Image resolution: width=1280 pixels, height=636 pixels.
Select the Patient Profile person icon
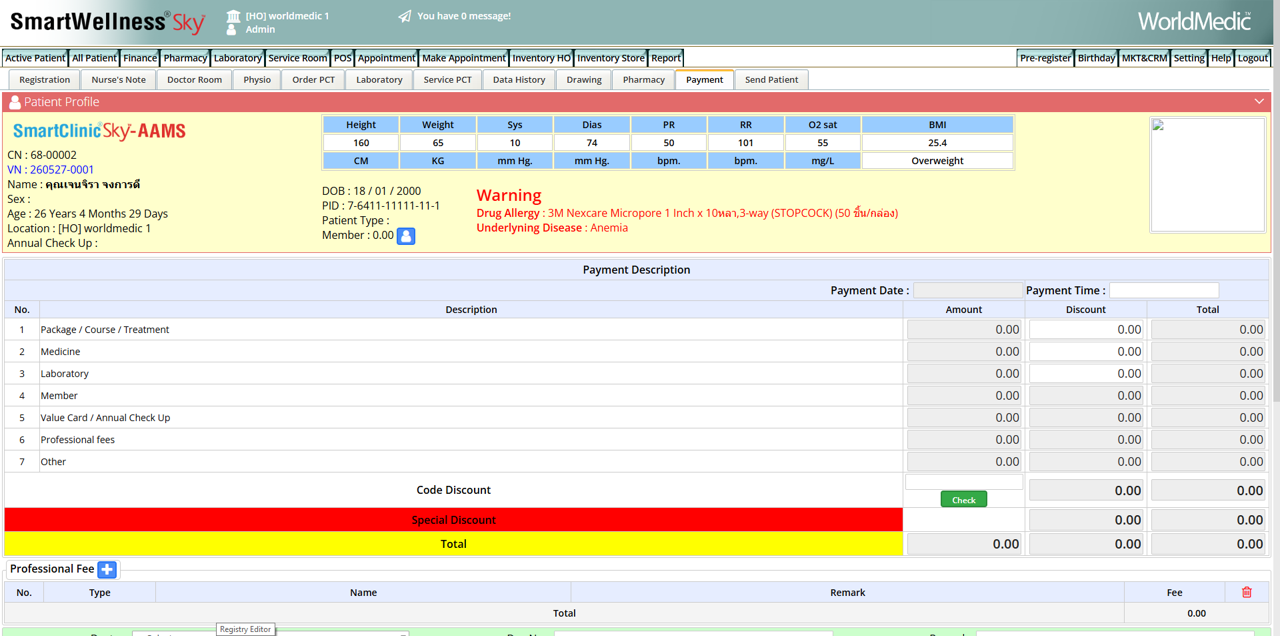coord(14,102)
